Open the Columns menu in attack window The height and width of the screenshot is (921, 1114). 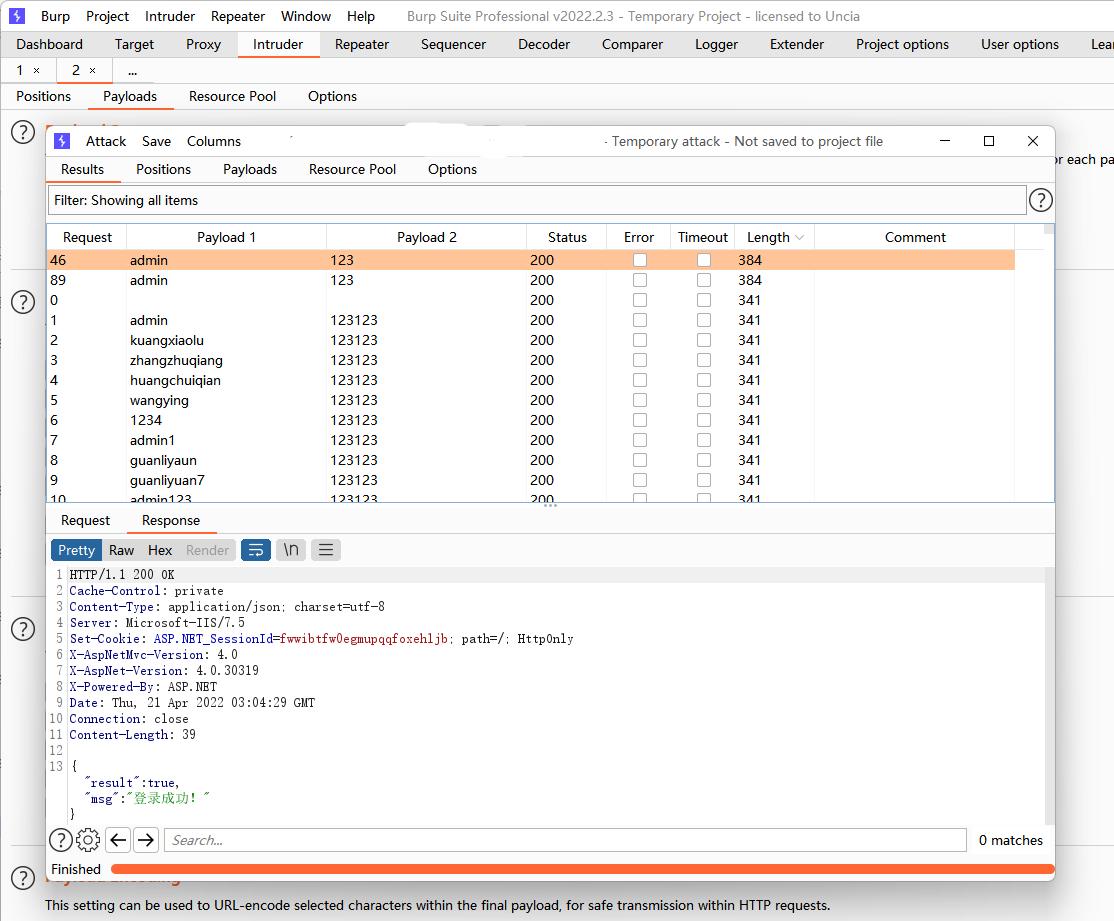tap(214, 141)
